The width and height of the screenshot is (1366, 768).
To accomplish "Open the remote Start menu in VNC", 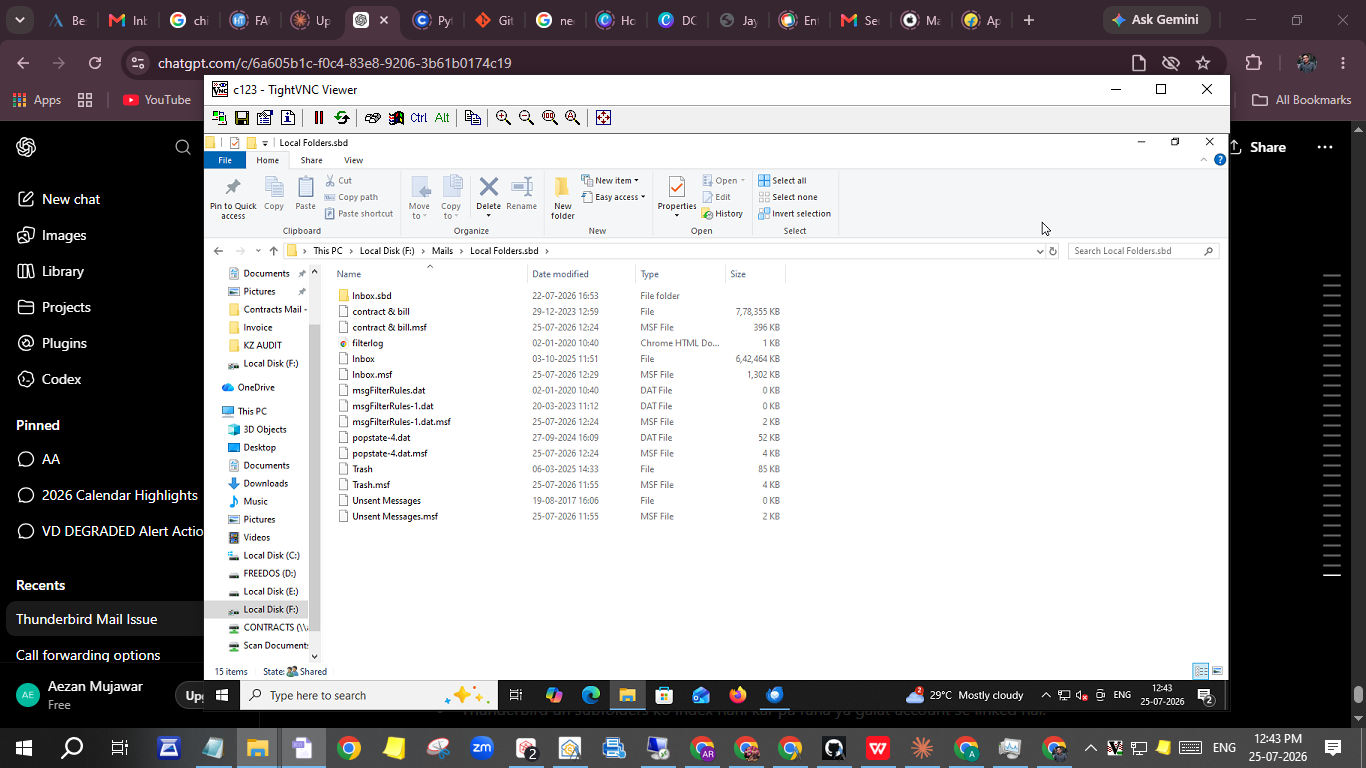I will [222, 695].
